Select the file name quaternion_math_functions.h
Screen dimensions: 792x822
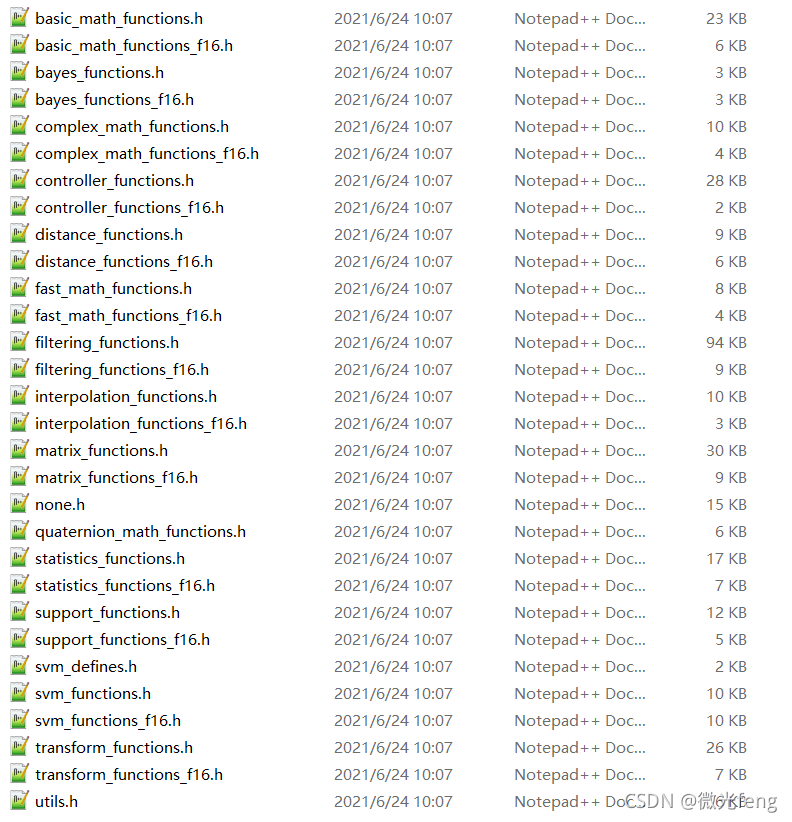(140, 532)
